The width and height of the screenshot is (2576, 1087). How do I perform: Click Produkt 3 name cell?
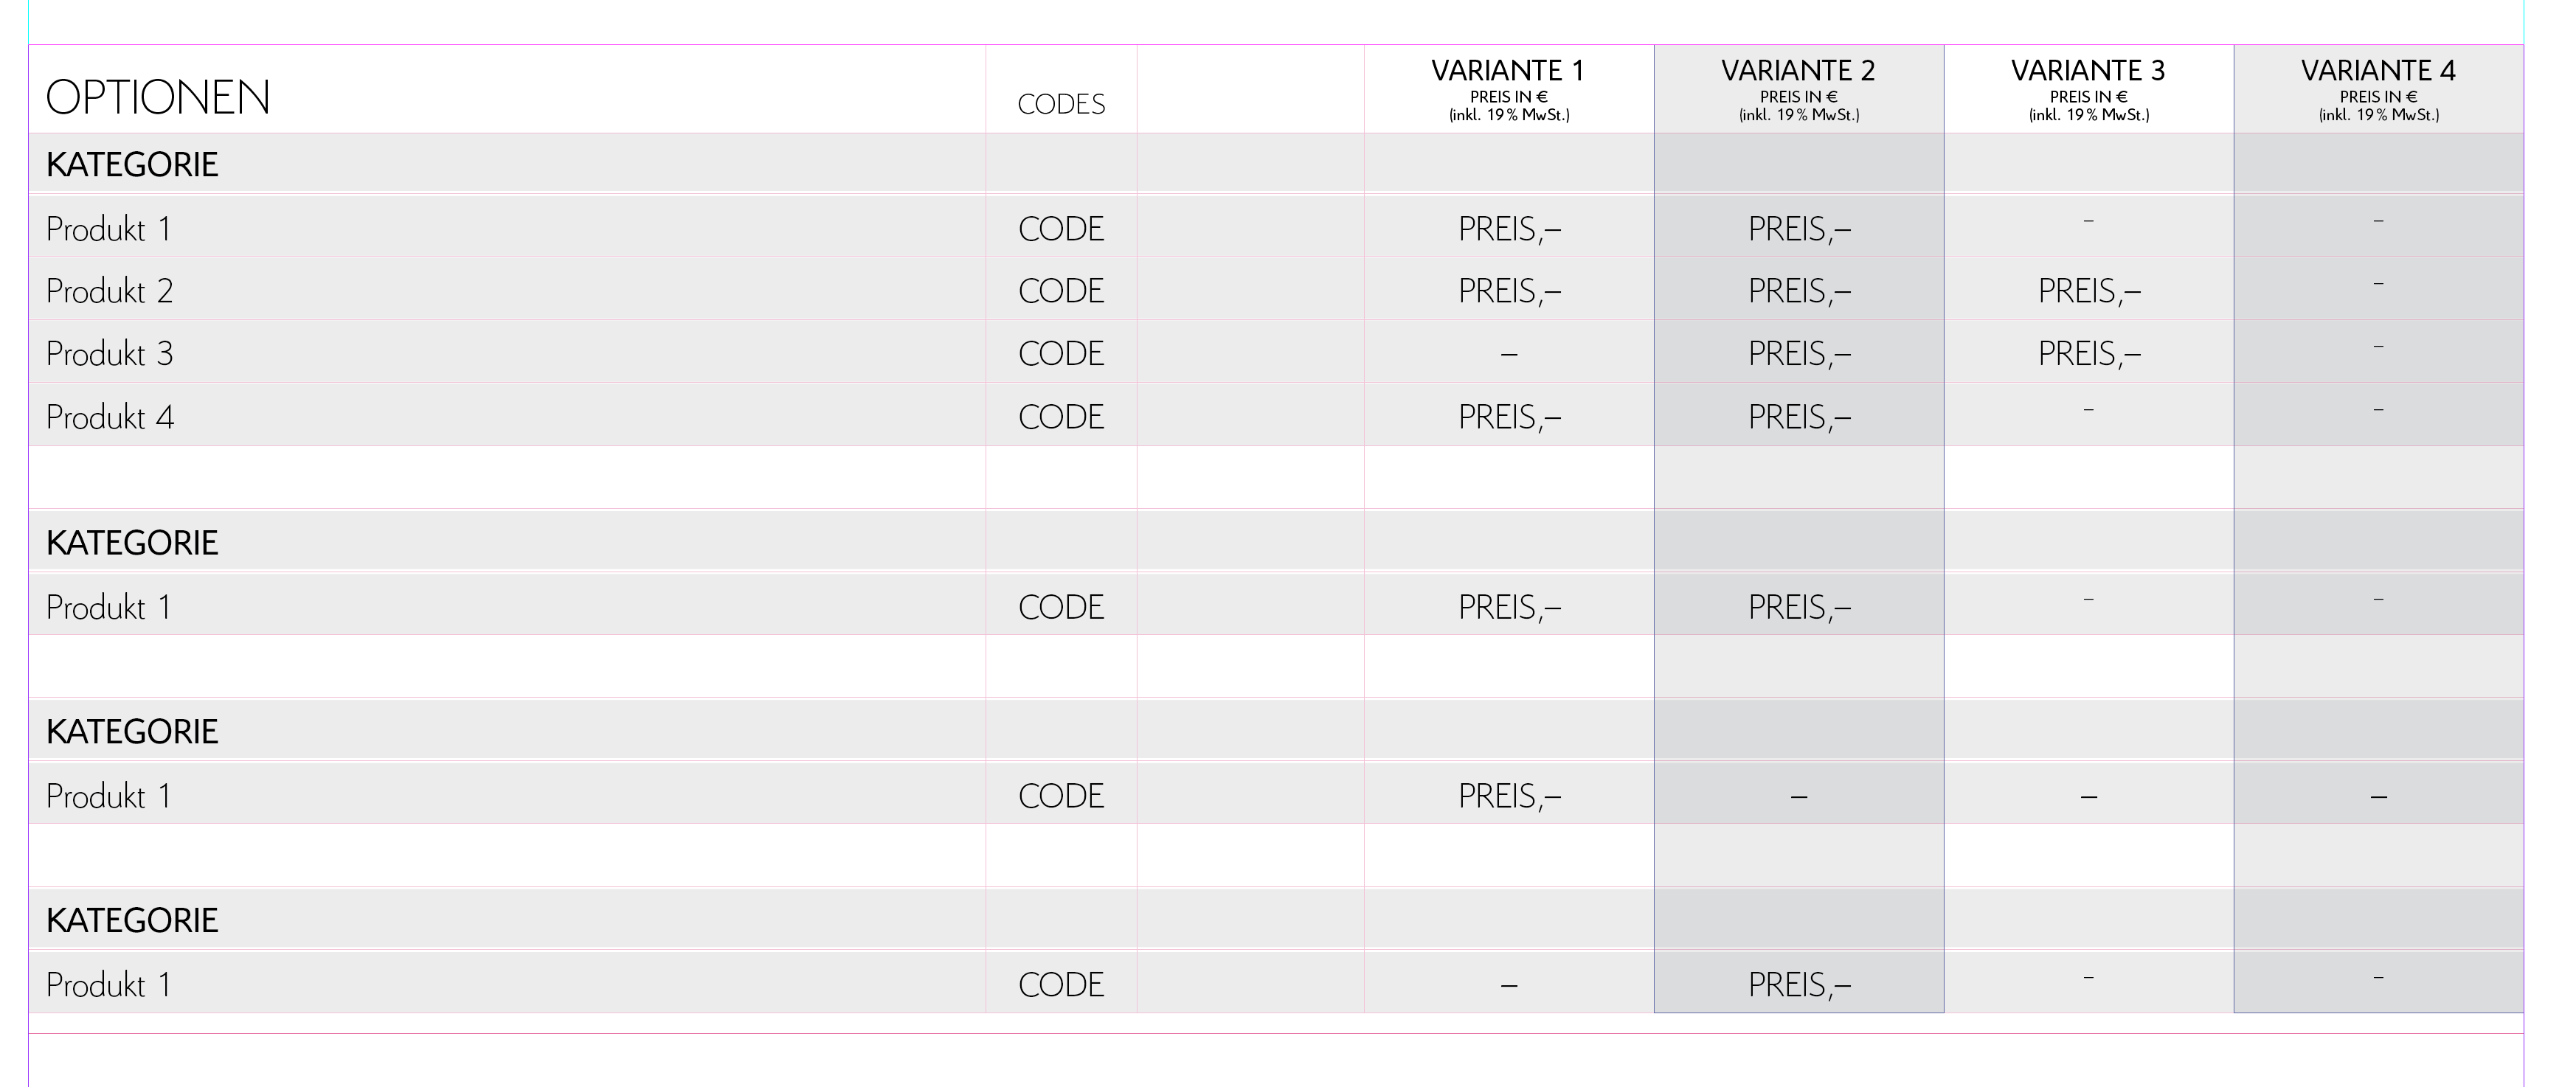(110, 354)
